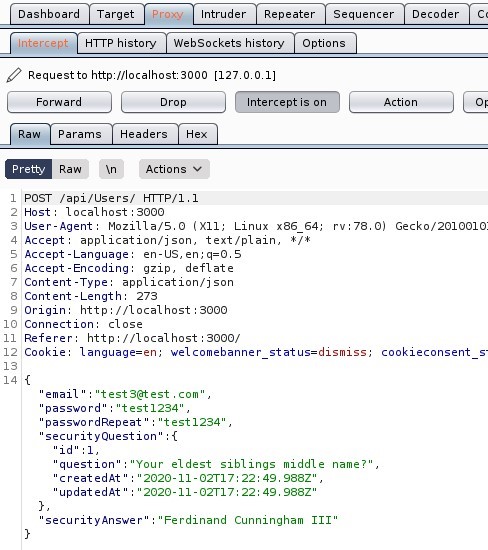The height and width of the screenshot is (550, 488).
Task: Click securityAnswer value Ferdinand Cunningham III
Action: [248, 520]
